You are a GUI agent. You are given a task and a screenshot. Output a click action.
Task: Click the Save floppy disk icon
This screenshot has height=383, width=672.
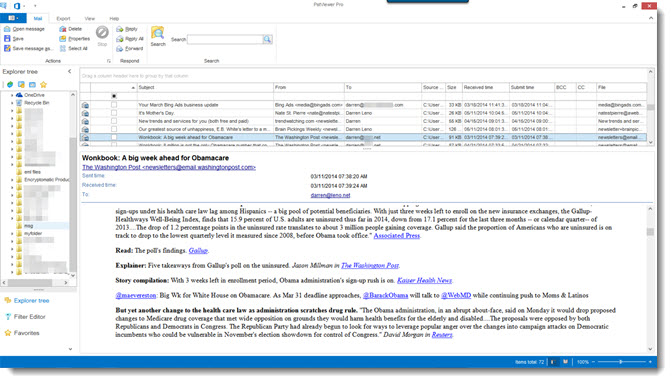(x=7, y=39)
